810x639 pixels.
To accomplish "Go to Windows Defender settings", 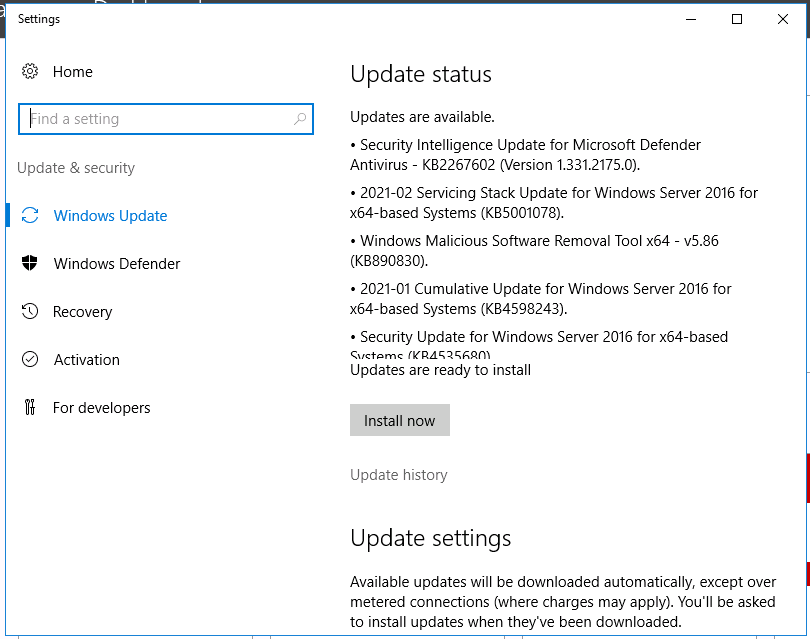I will [x=117, y=263].
